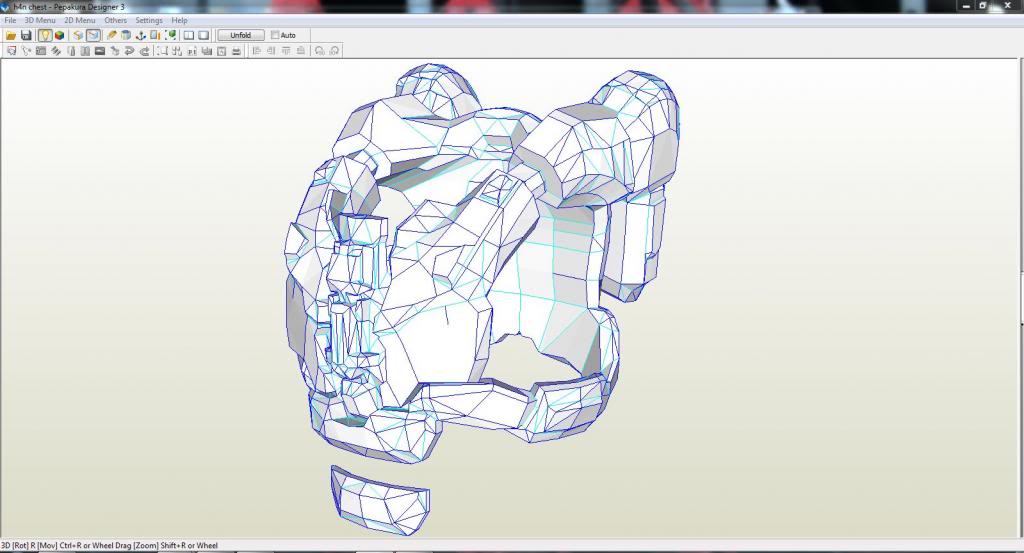
Task: Click the single vertical flap icon
Action: (71, 51)
